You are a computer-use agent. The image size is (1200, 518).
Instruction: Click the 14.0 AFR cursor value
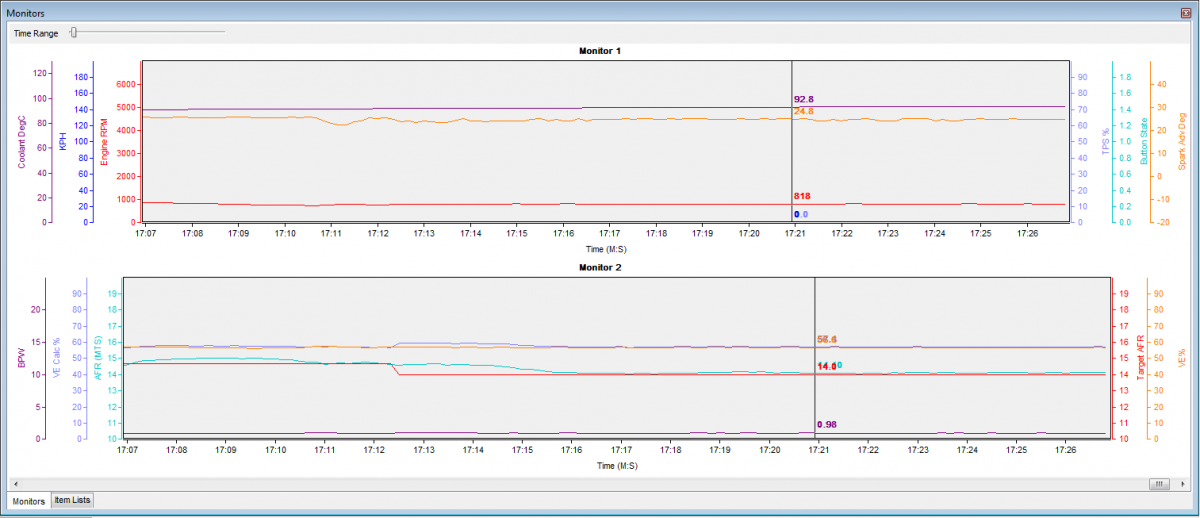pyautogui.click(x=827, y=366)
